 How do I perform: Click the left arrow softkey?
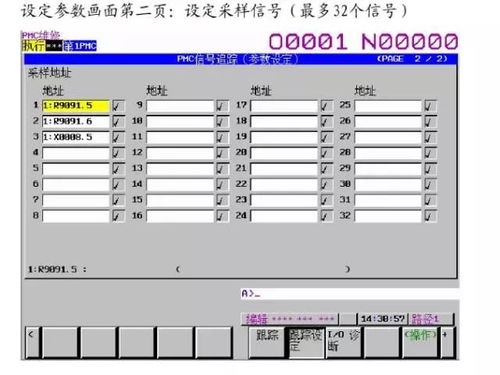(32, 342)
